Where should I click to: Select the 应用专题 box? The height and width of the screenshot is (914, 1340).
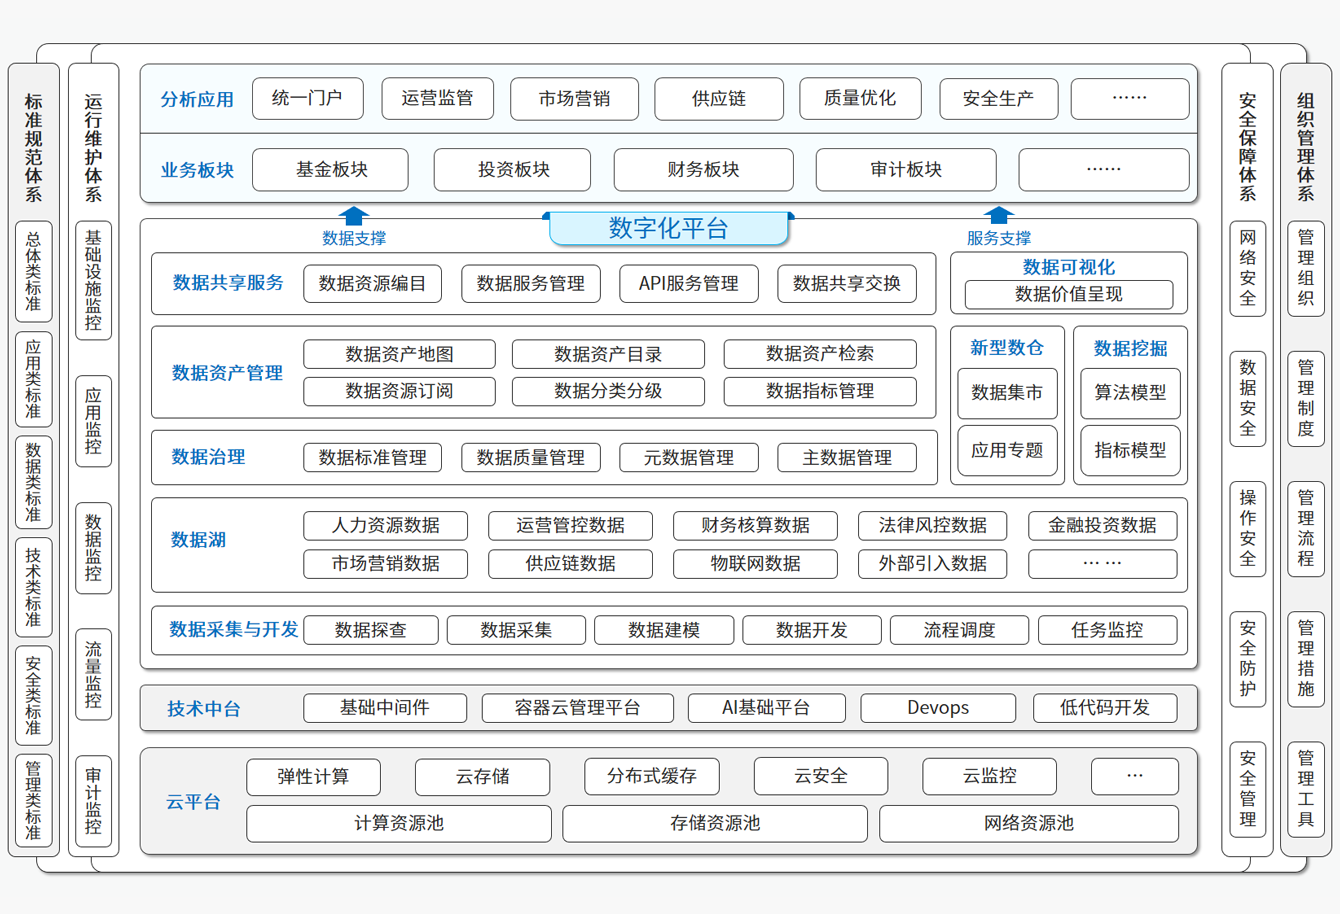(1007, 450)
